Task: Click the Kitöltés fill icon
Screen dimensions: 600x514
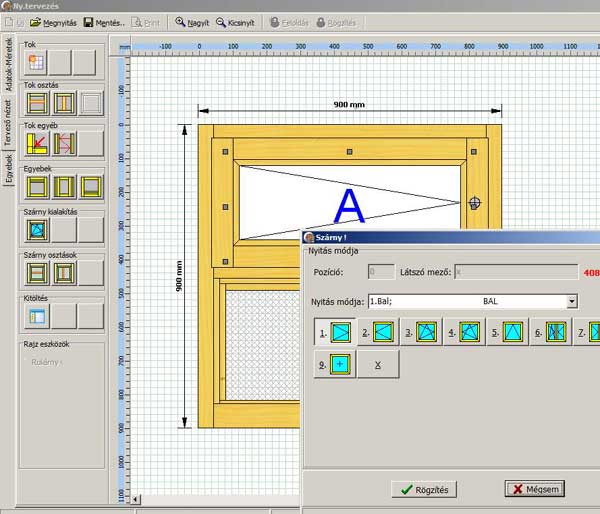Action: pos(37,317)
